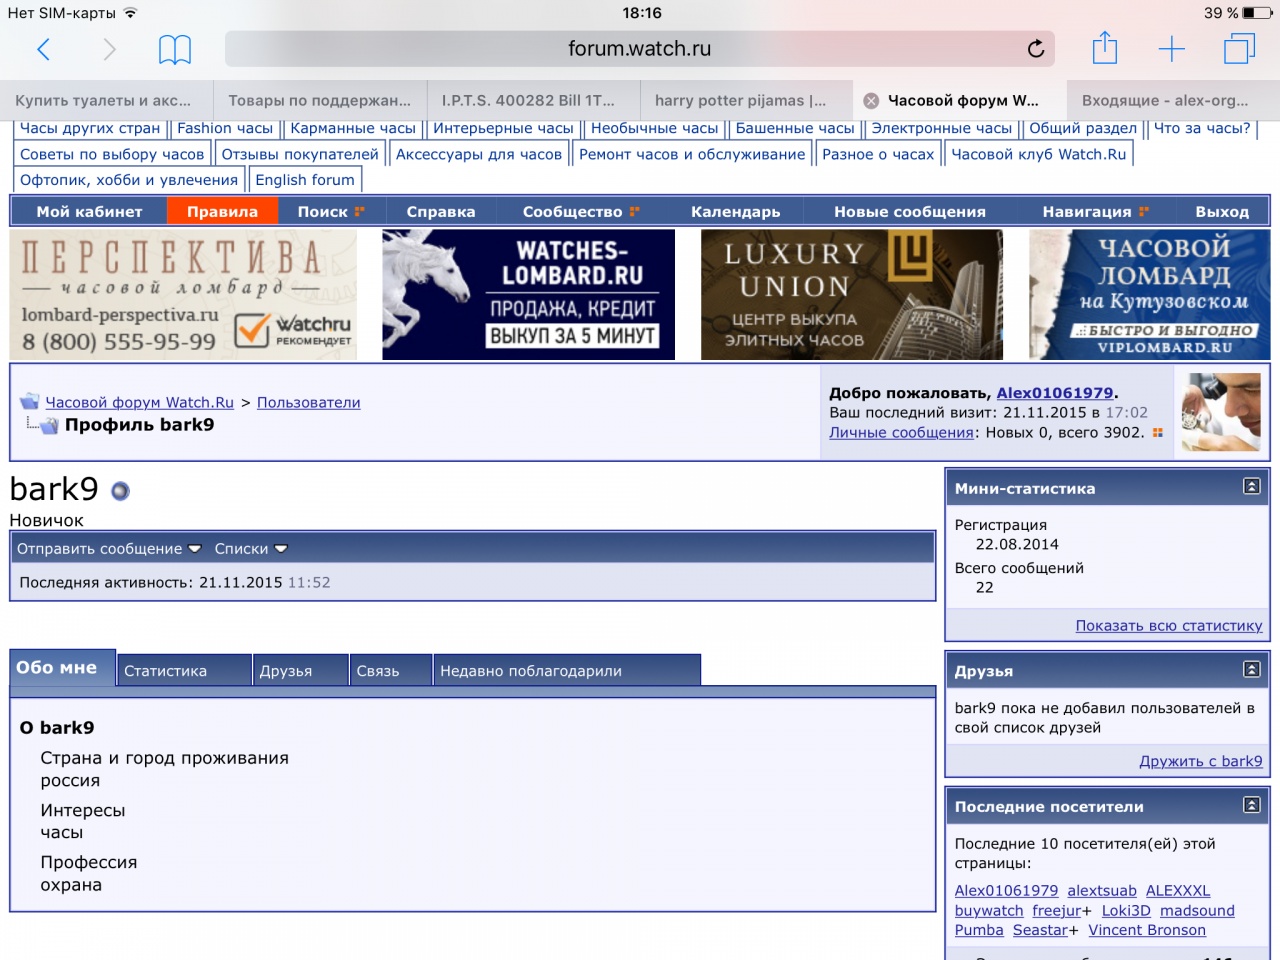Tap Safari back arrow button
This screenshot has height=960, width=1280.
point(43,49)
